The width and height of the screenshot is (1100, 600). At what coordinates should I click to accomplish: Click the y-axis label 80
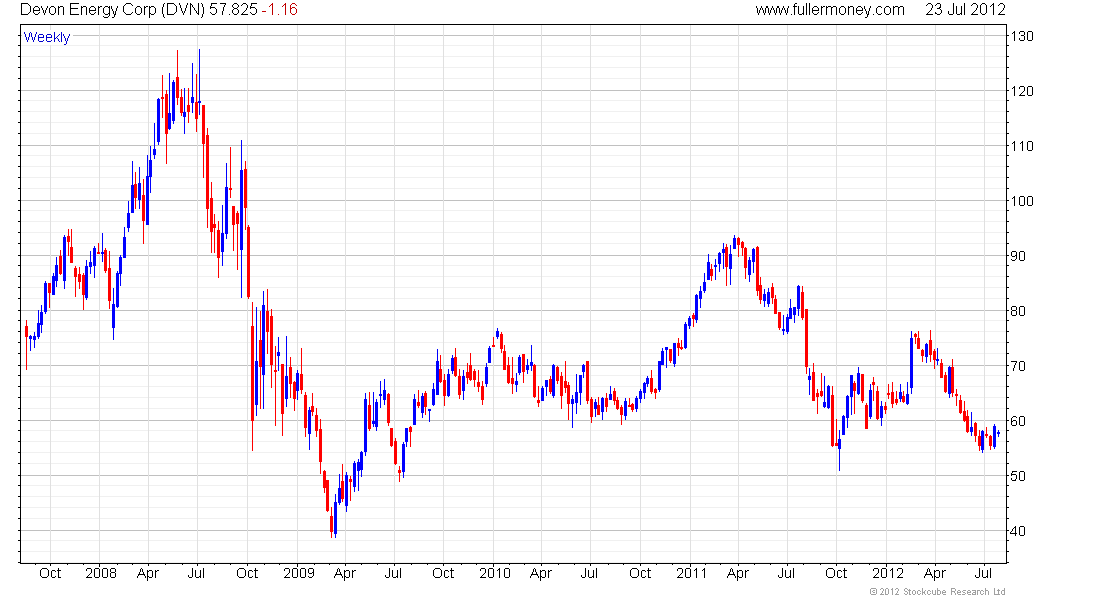tap(1018, 312)
